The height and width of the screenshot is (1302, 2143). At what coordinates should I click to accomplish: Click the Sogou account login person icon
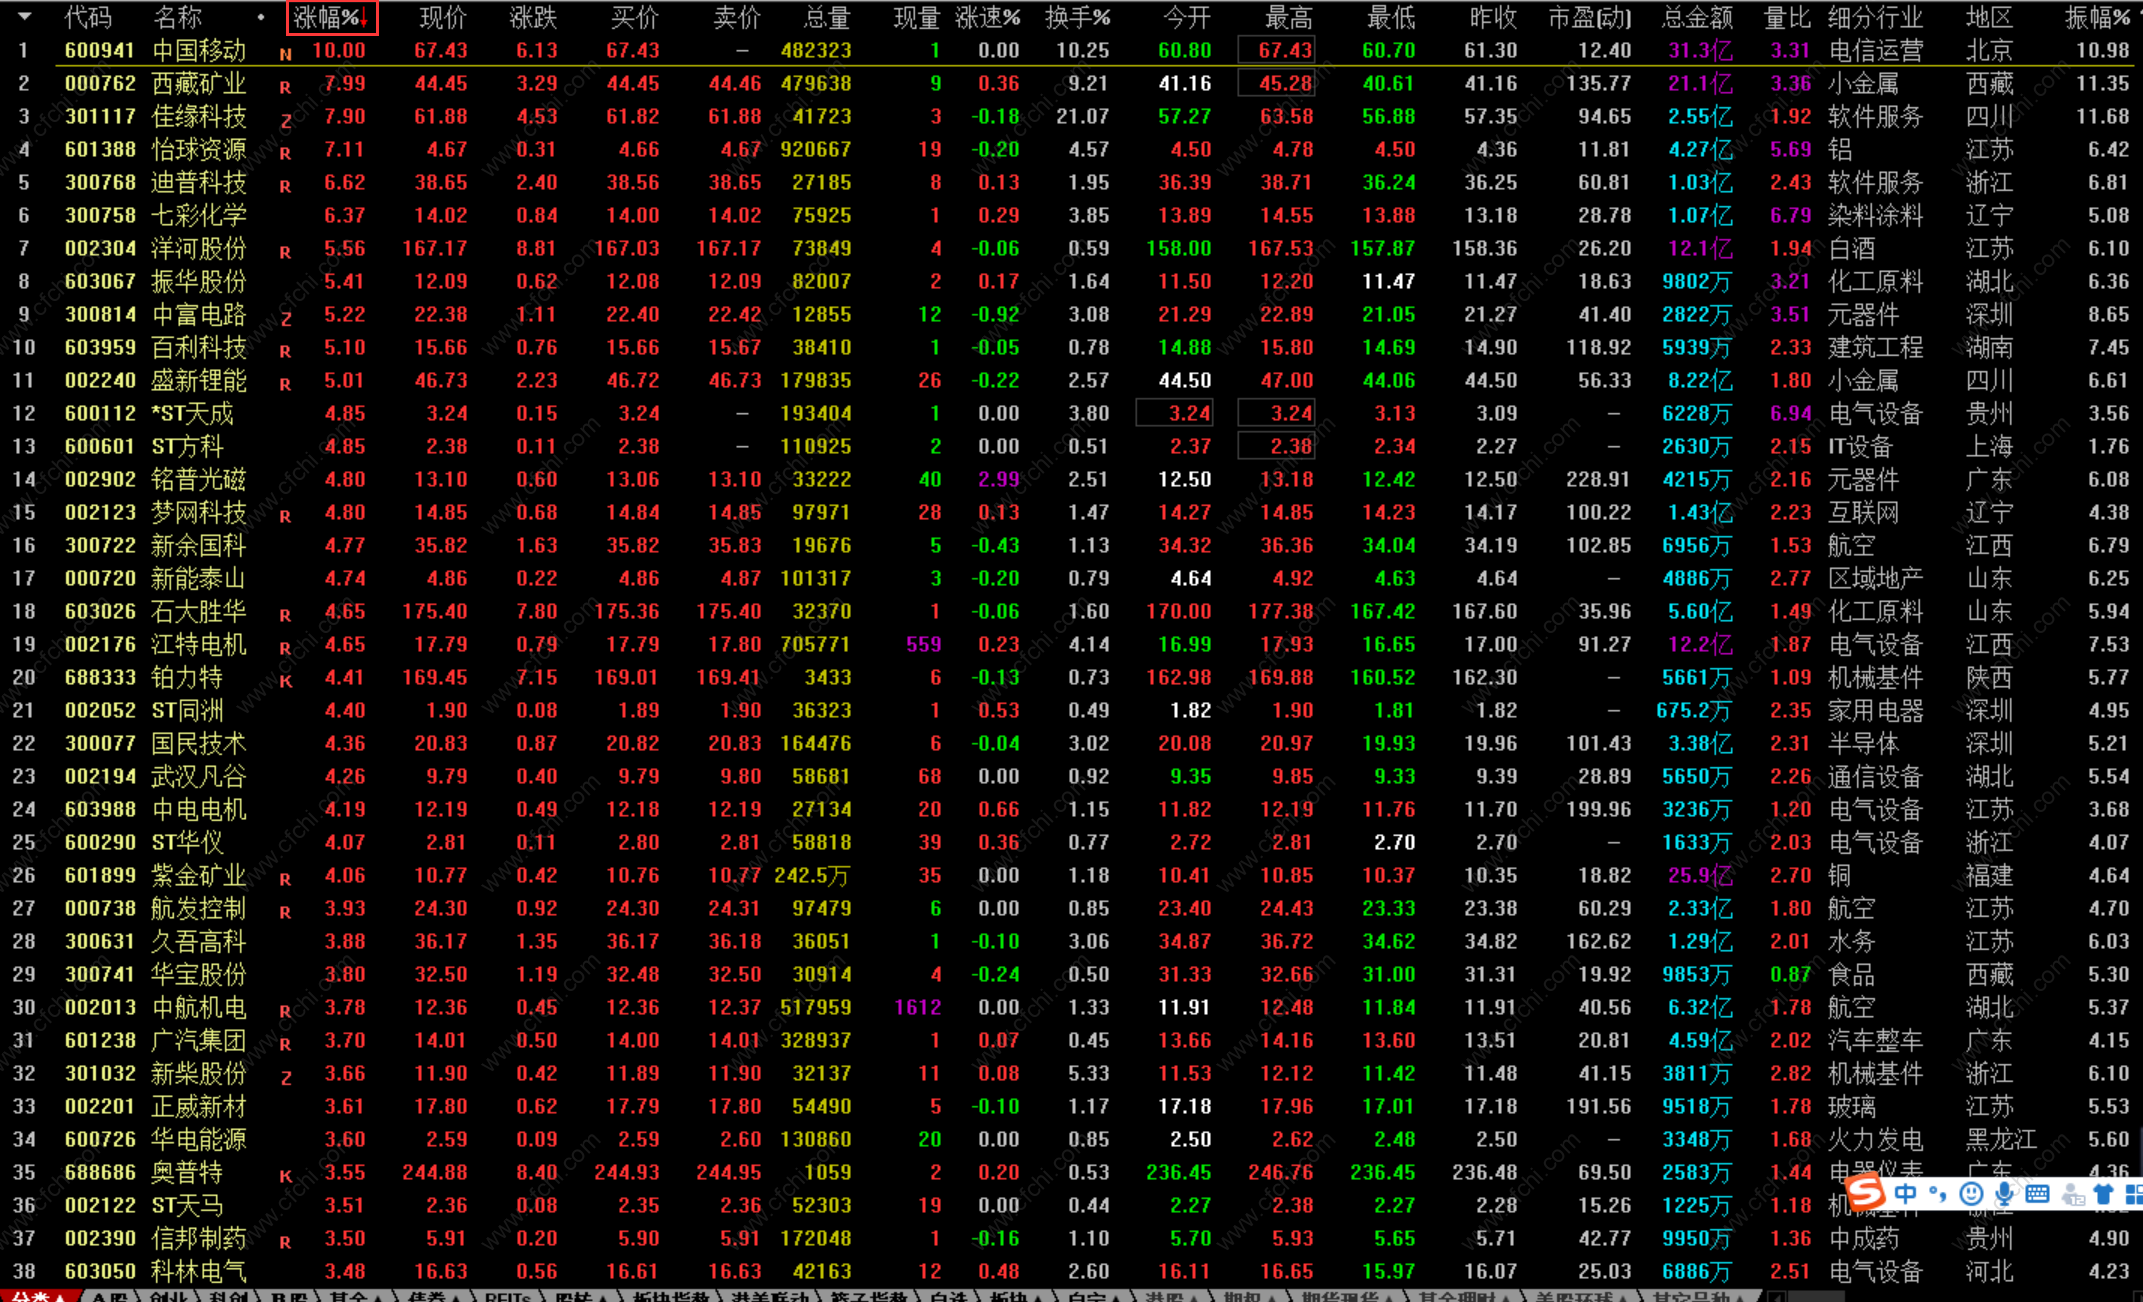2072,1194
